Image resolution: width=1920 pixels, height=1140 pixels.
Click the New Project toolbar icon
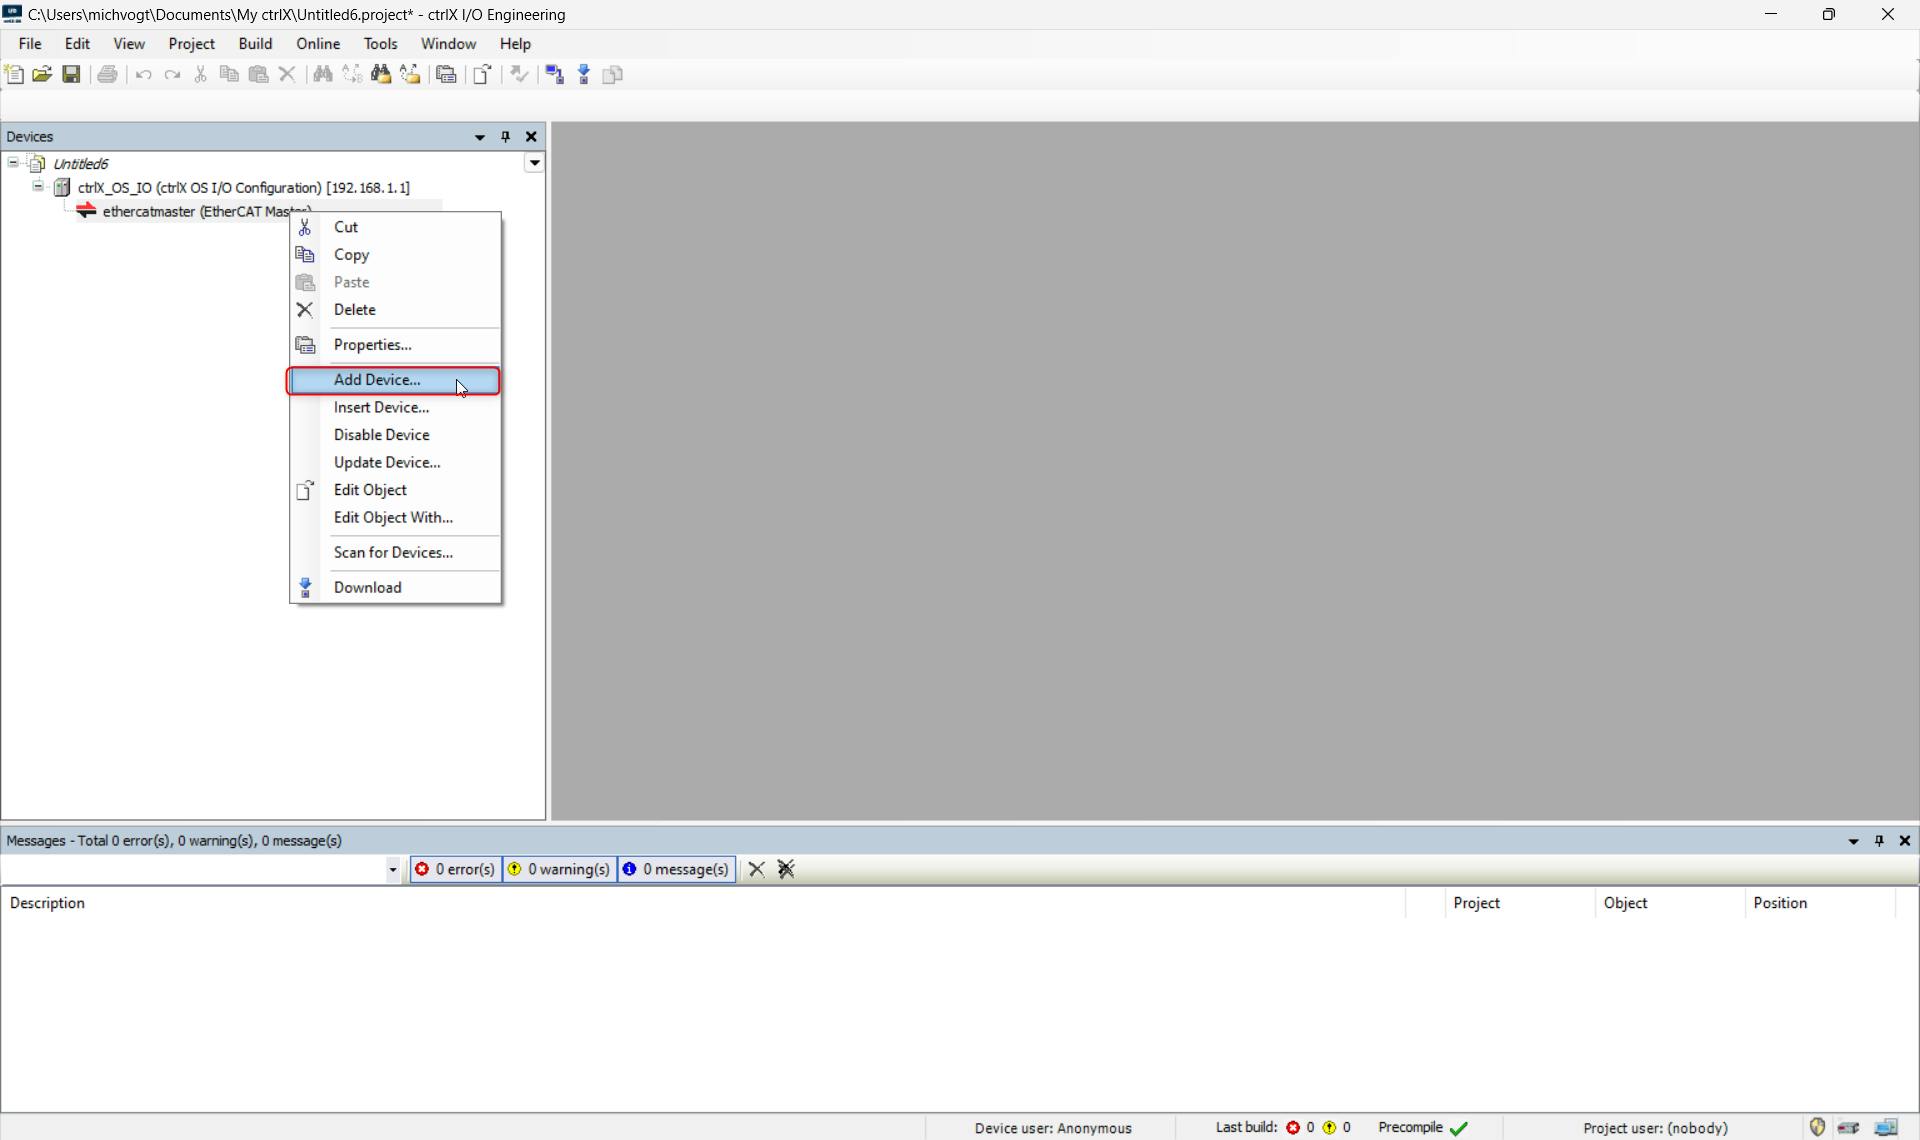click(14, 75)
